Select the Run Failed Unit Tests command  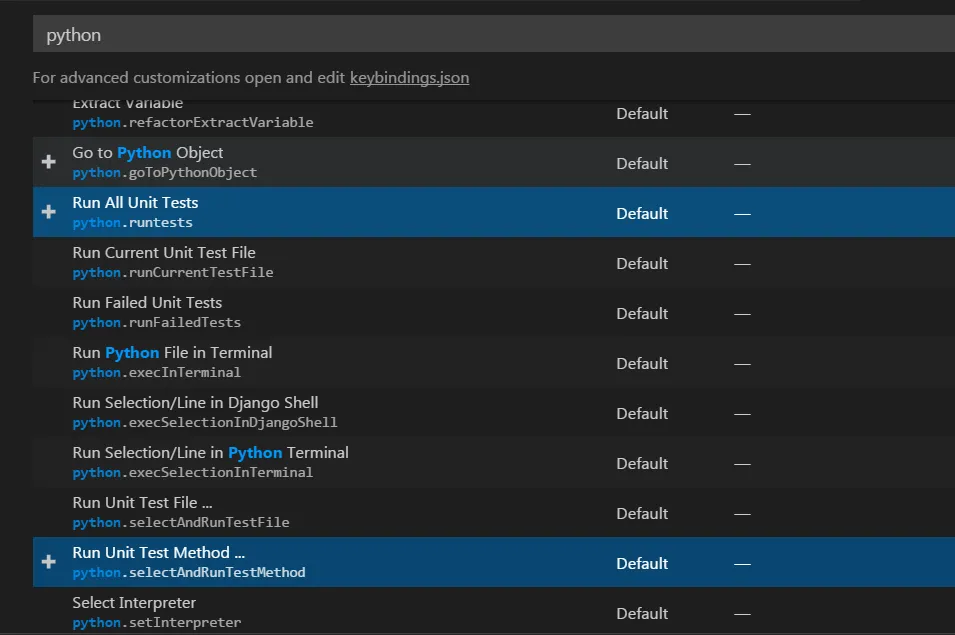(x=147, y=303)
